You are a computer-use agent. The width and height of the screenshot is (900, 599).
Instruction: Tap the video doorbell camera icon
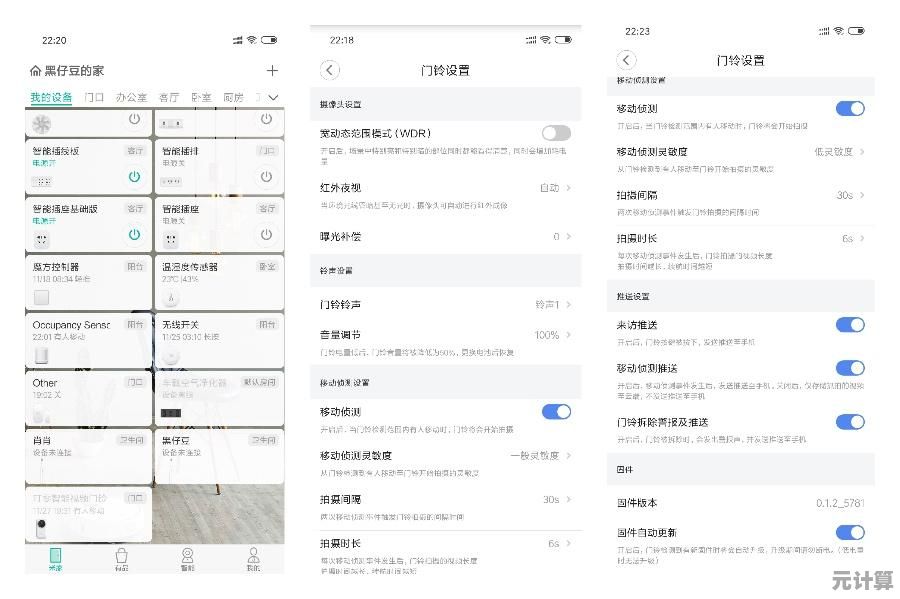(42, 528)
